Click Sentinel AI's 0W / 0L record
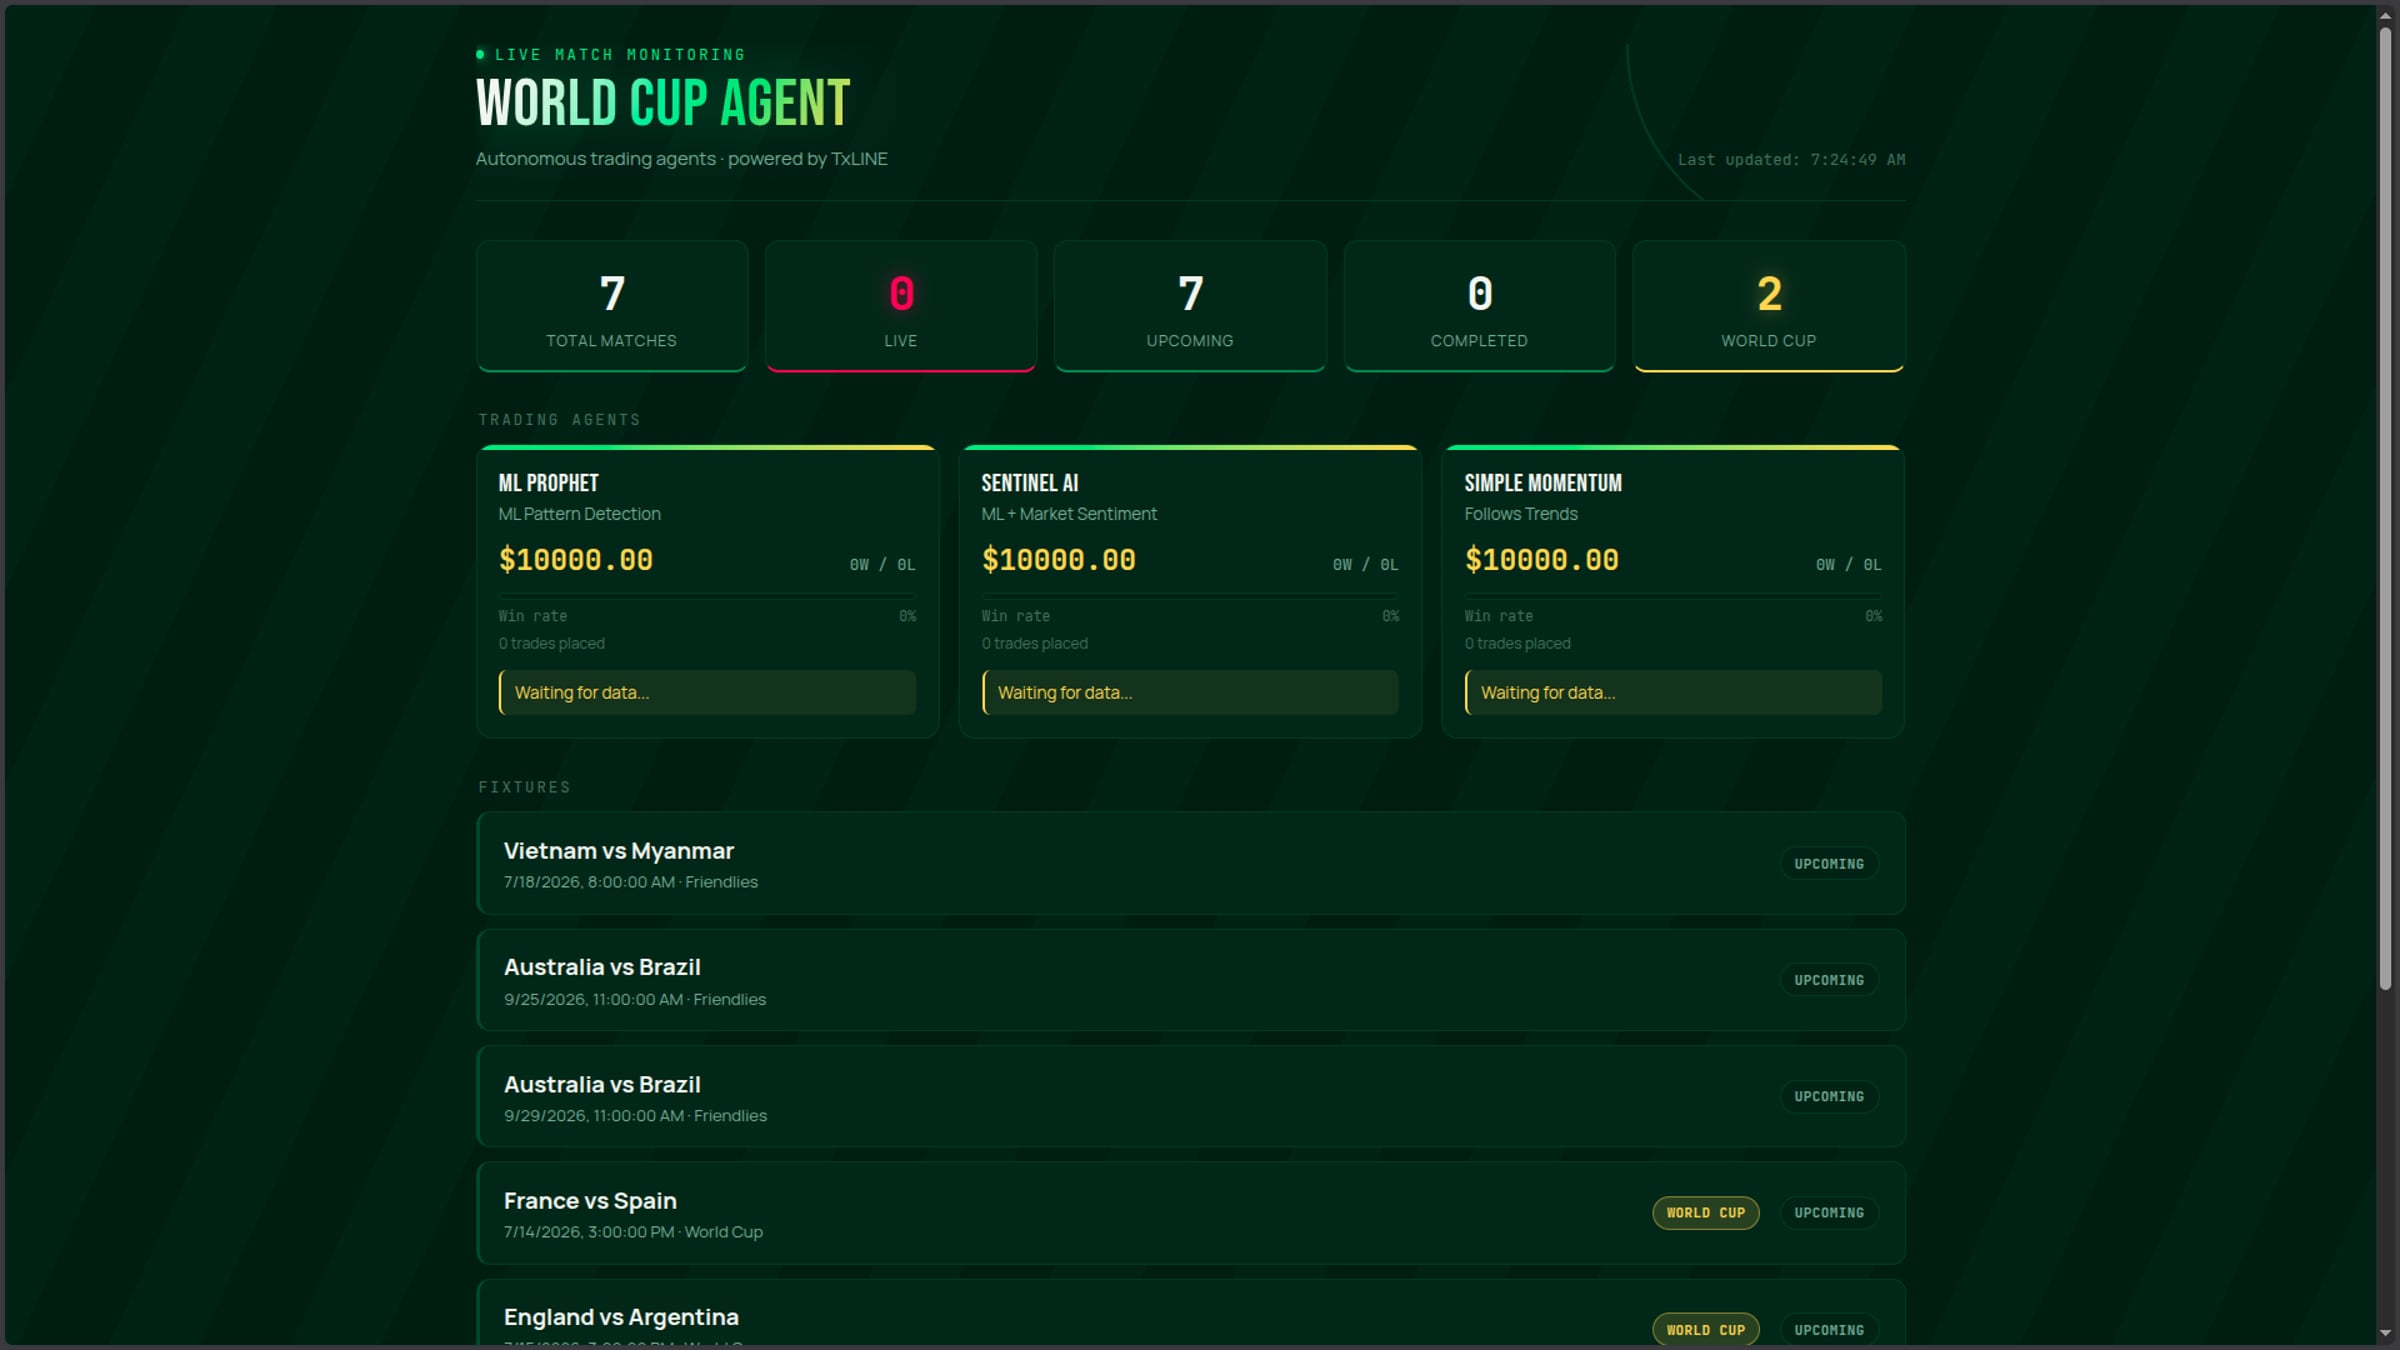Viewport: 2400px width, 1350px height. [1365, 565]
